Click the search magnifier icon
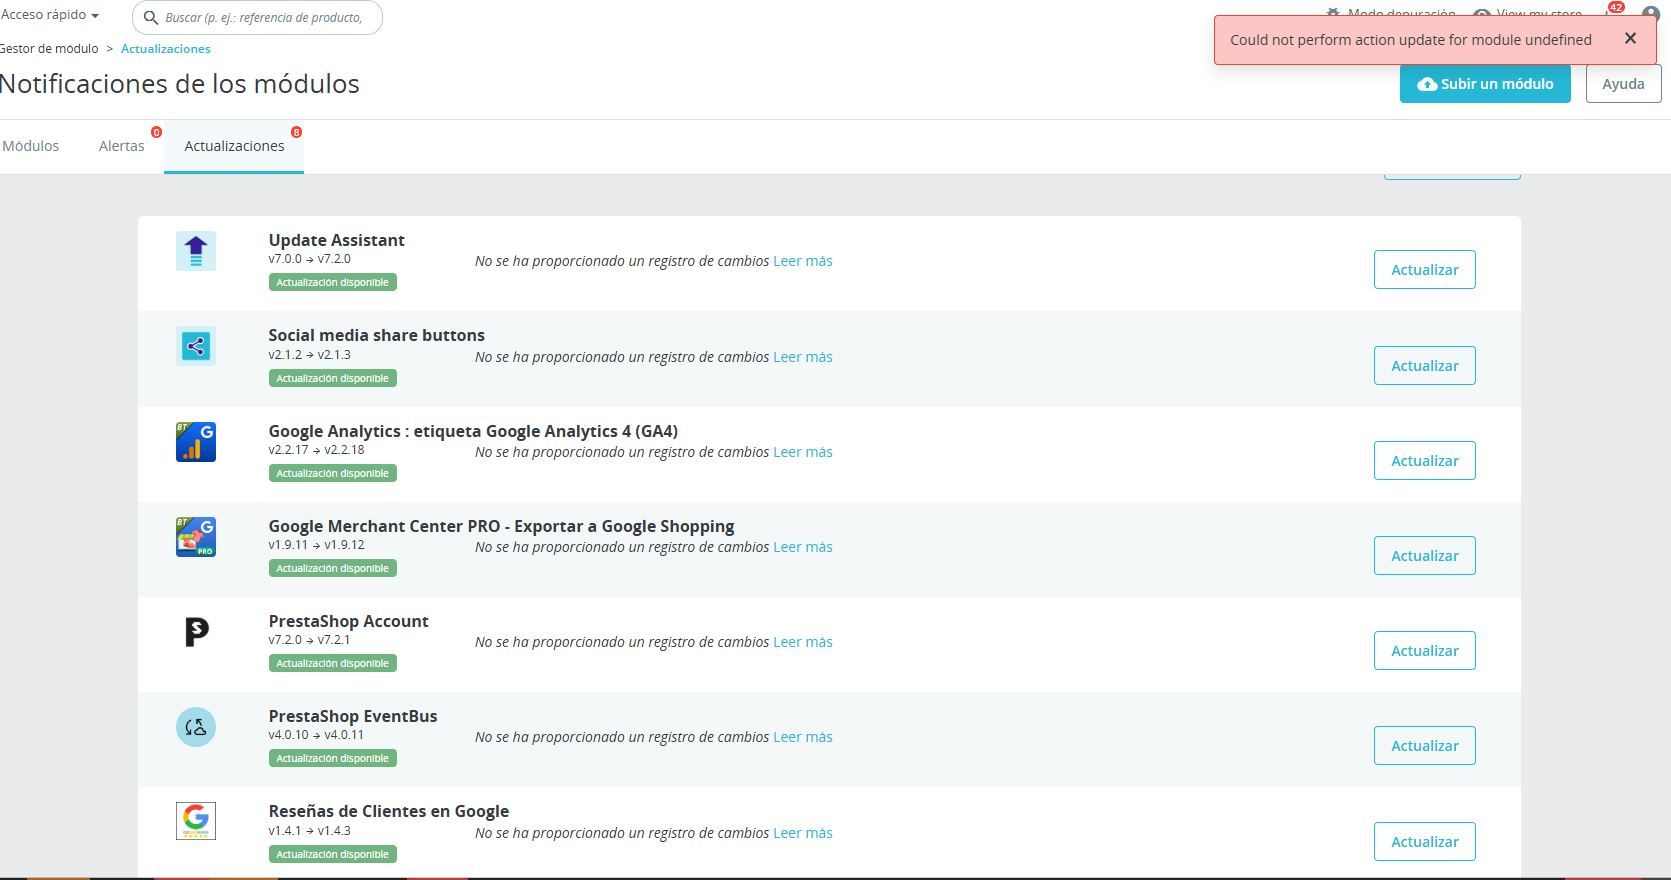The height and width of the screenshot is (880, 1671). tap(151, 17)
